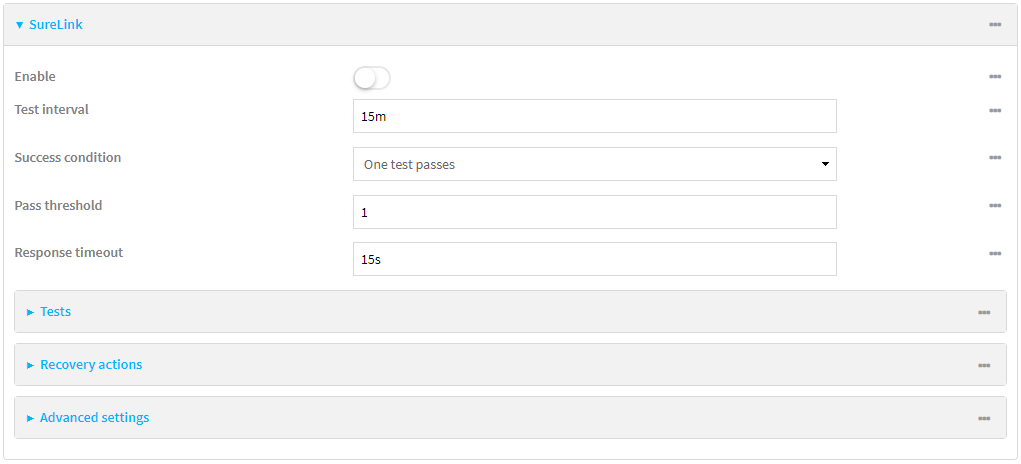Open the SureLink section options menu (three dots)

click(995, 25)
